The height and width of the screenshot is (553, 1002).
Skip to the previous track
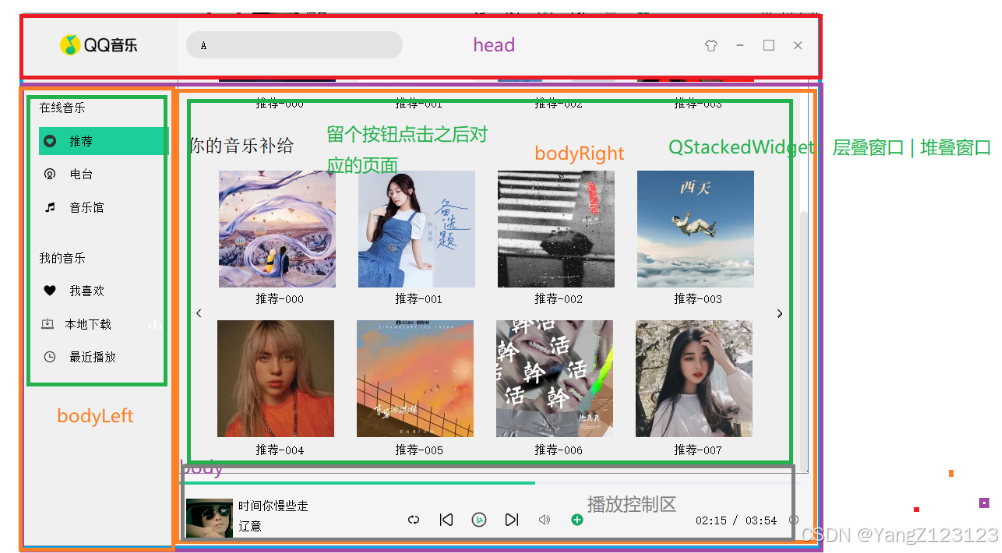446,520
